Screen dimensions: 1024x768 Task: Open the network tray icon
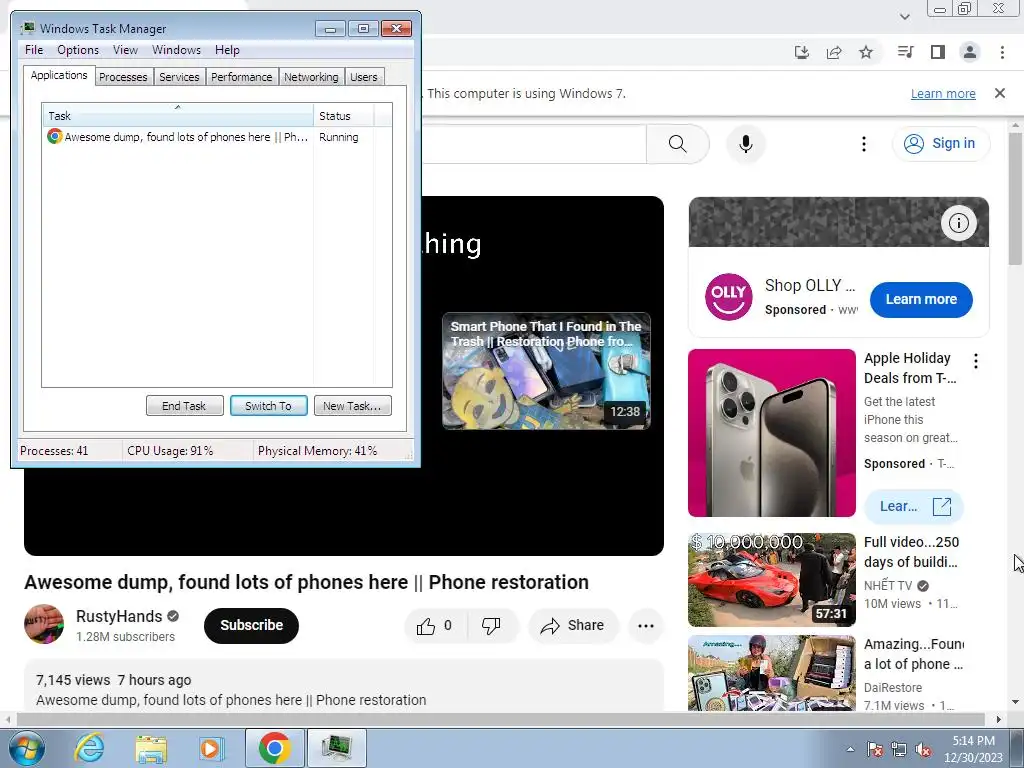tap(899, 749)
